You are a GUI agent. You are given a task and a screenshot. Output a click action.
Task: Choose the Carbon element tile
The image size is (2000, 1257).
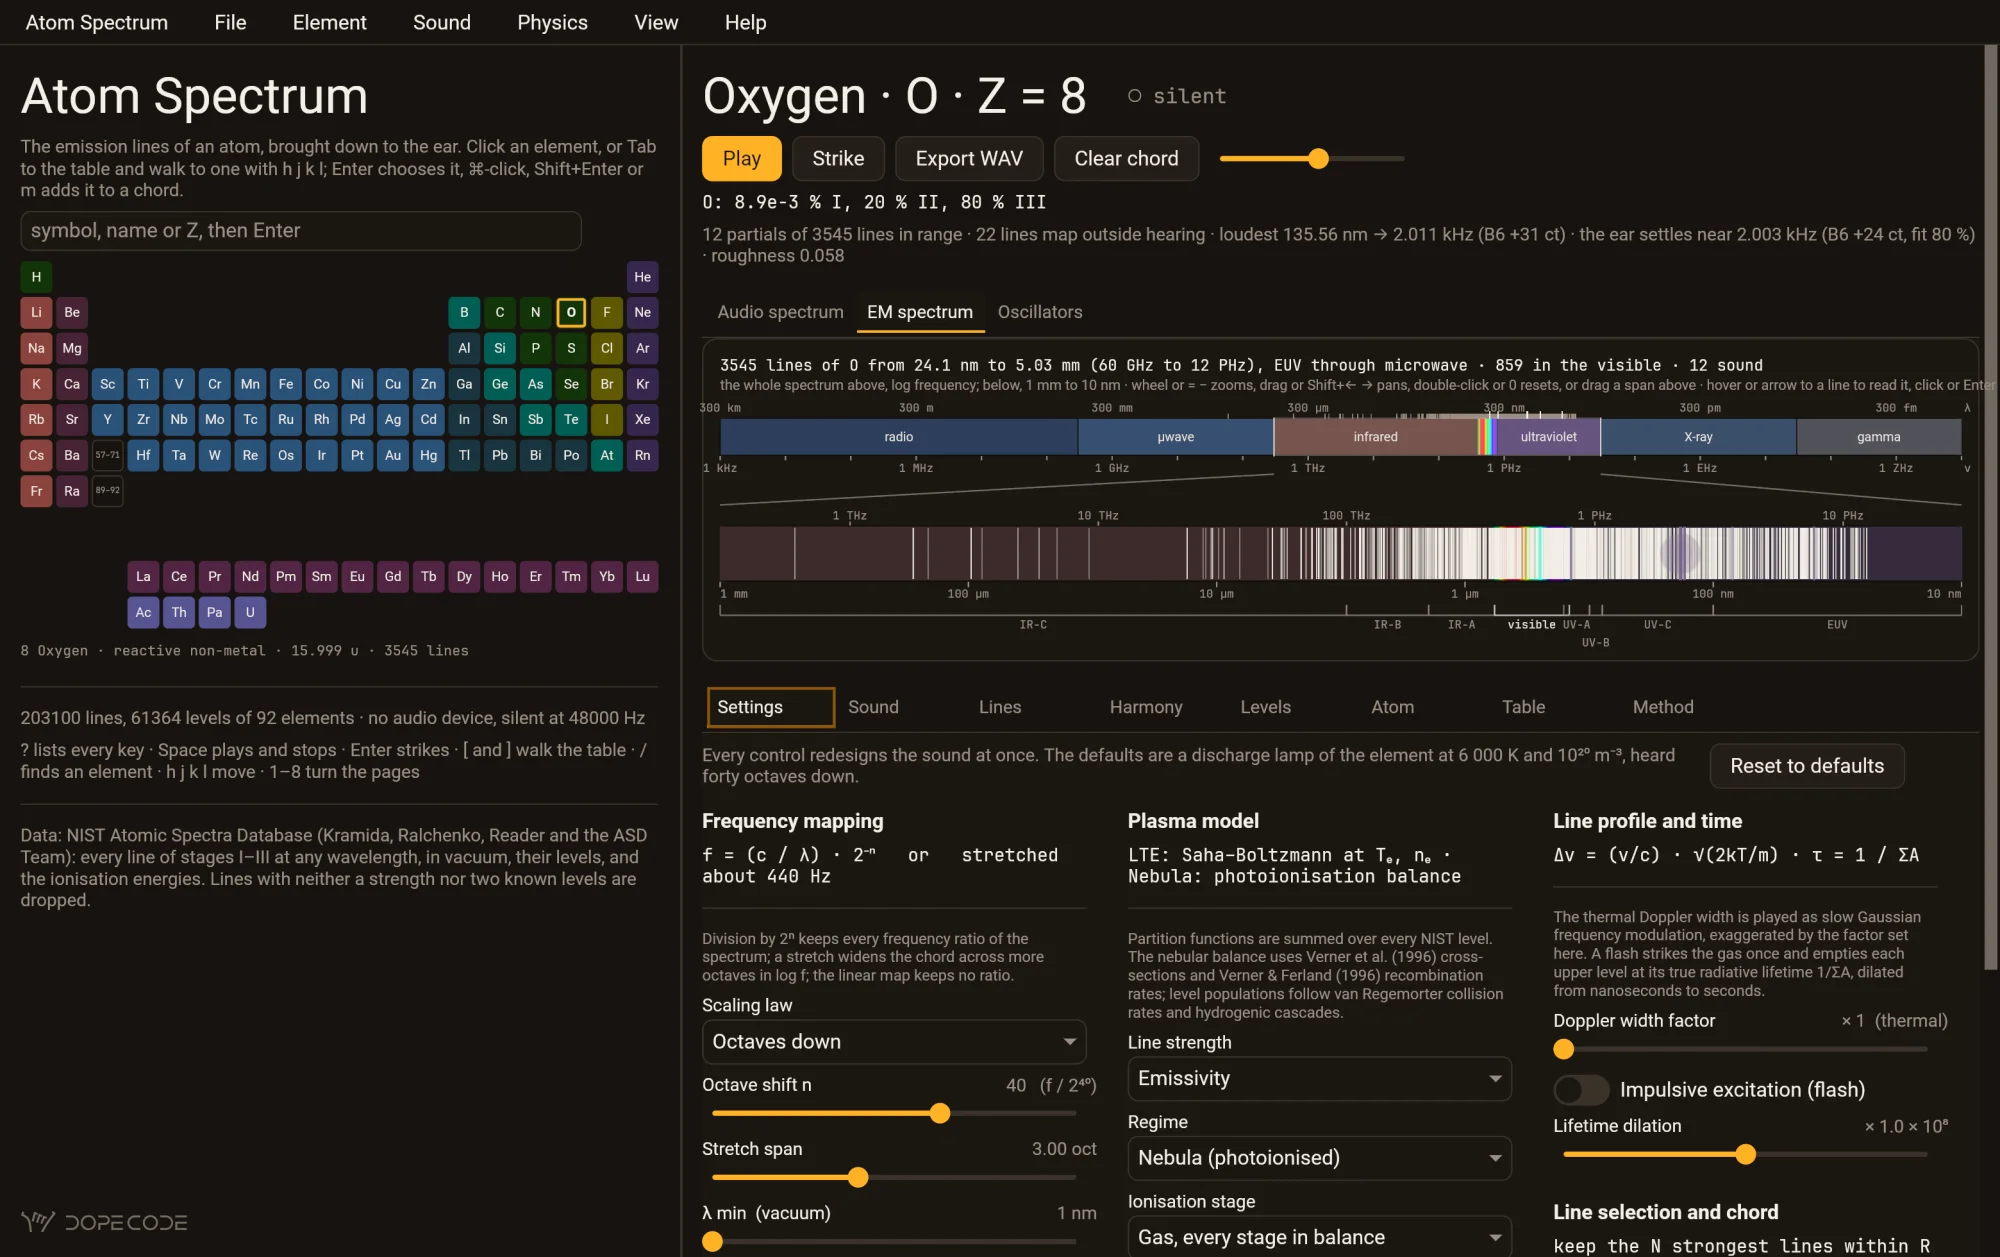click(x=499, y=312)
